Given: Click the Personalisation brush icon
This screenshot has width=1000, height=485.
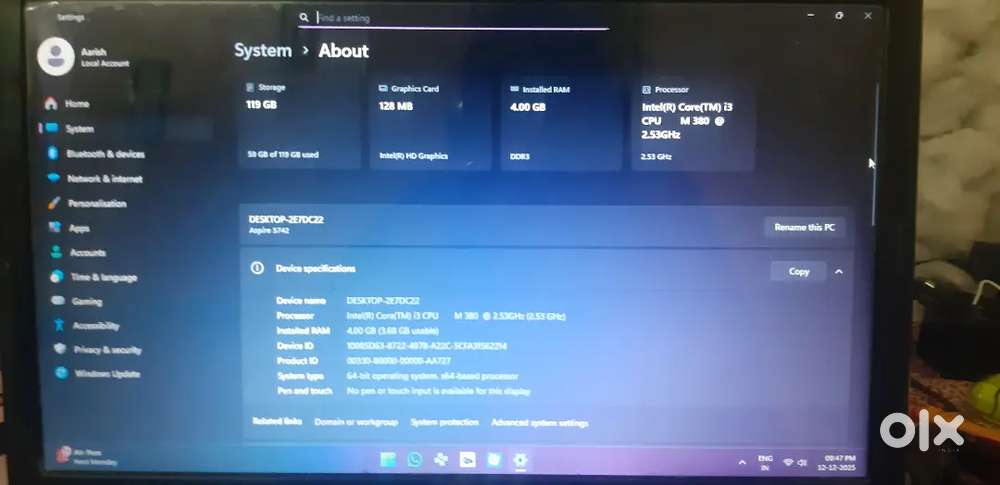Looking at the screenshot, I should coord(55,203).
